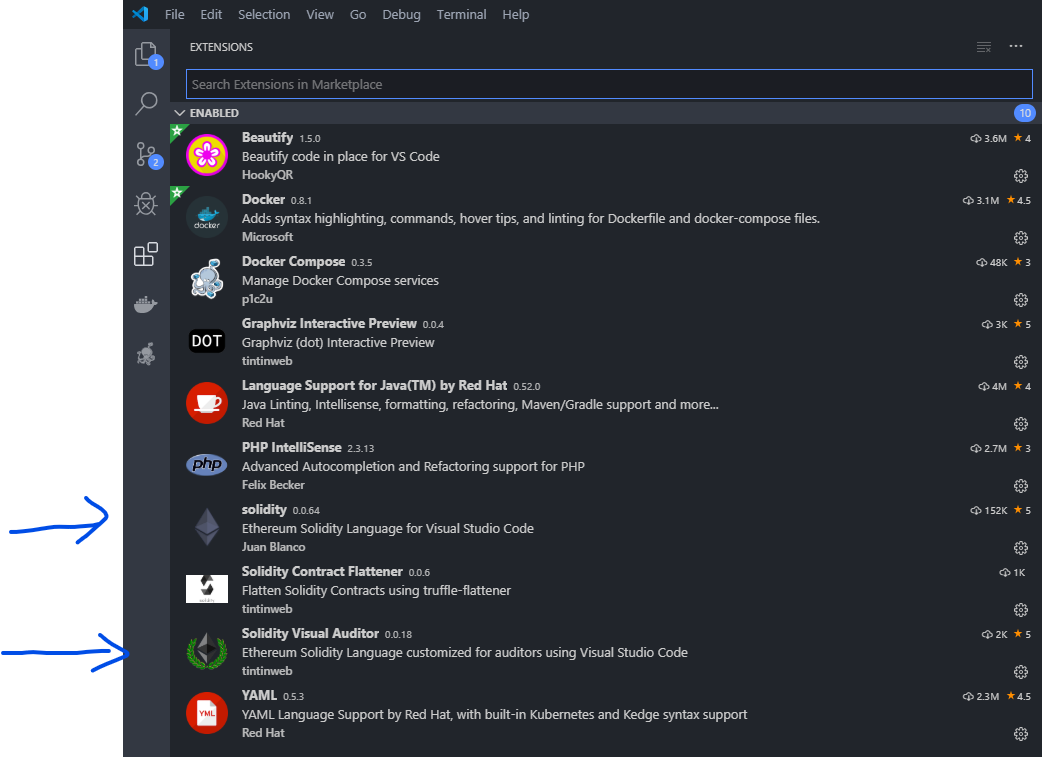Click the PHP IntelliSense php logo
Image resolution: width=1042 pixels, height=757 pixels.
click(207, 465)
